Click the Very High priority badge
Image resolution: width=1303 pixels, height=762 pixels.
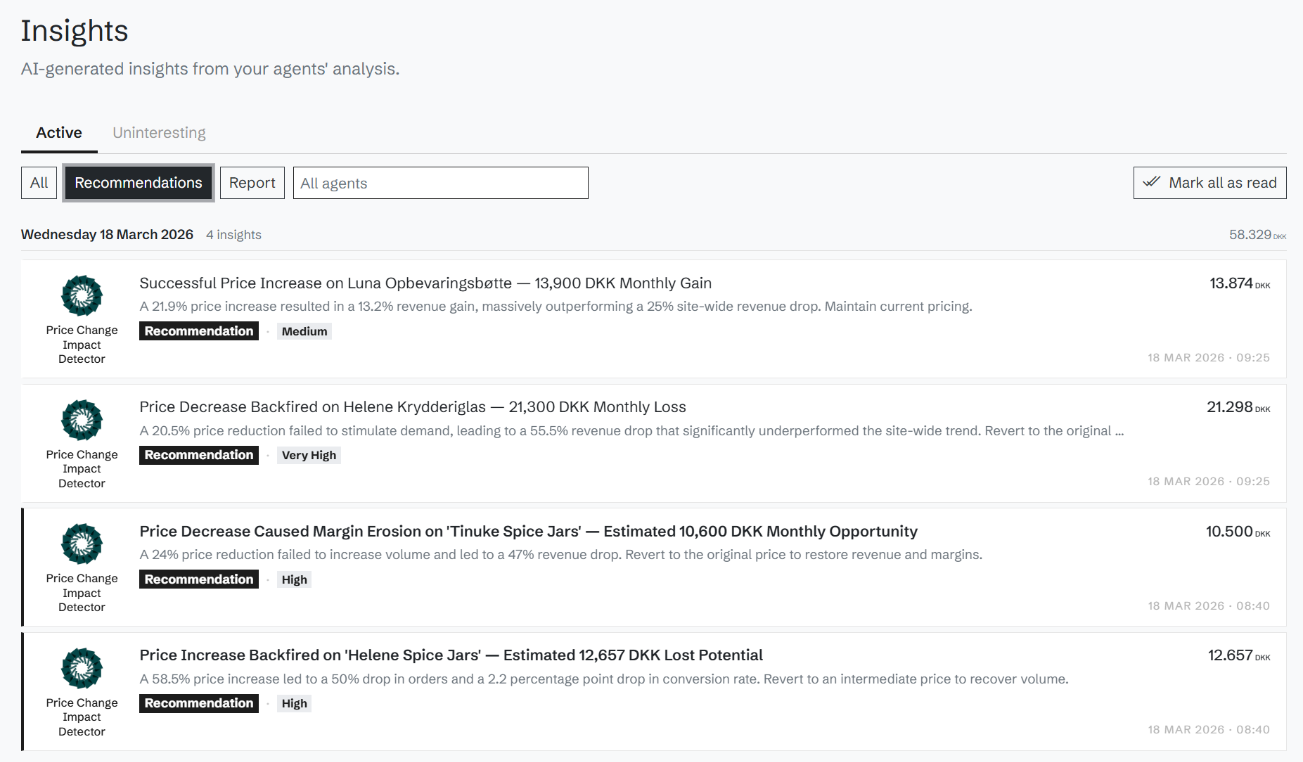point(309,455)
